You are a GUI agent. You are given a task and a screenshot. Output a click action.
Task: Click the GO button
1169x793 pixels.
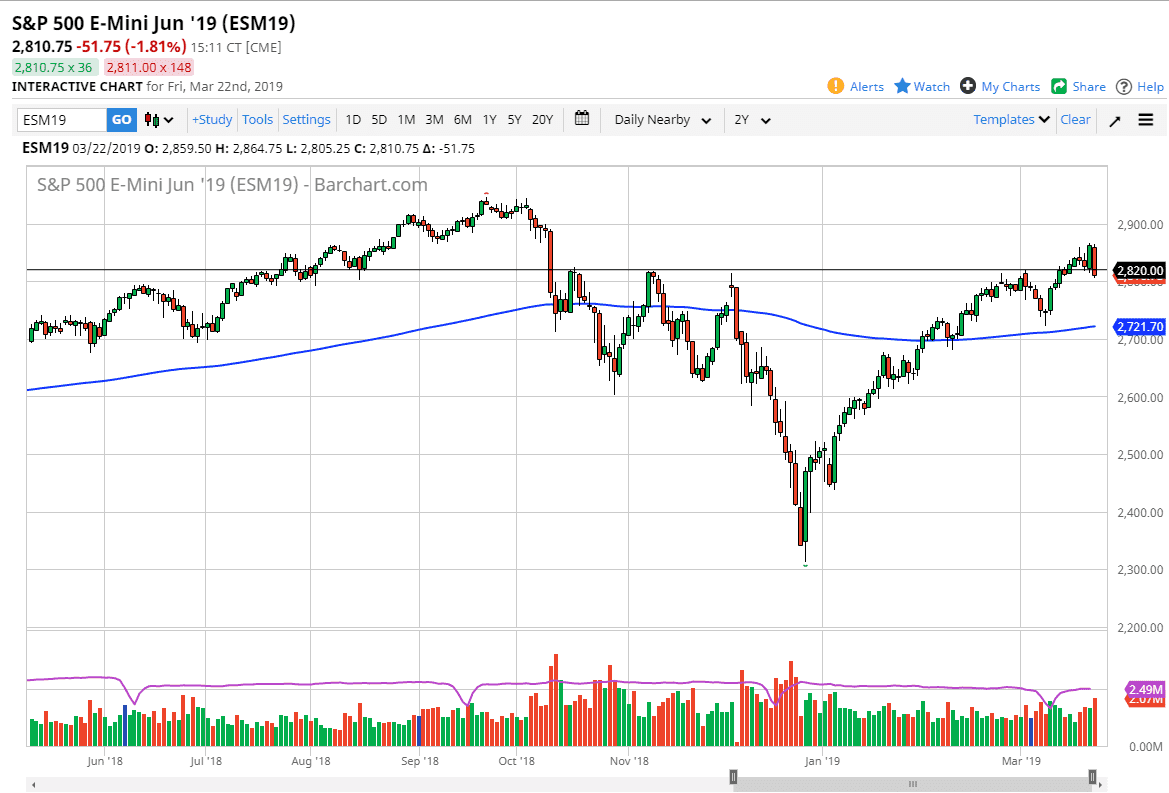coord(121,119)
